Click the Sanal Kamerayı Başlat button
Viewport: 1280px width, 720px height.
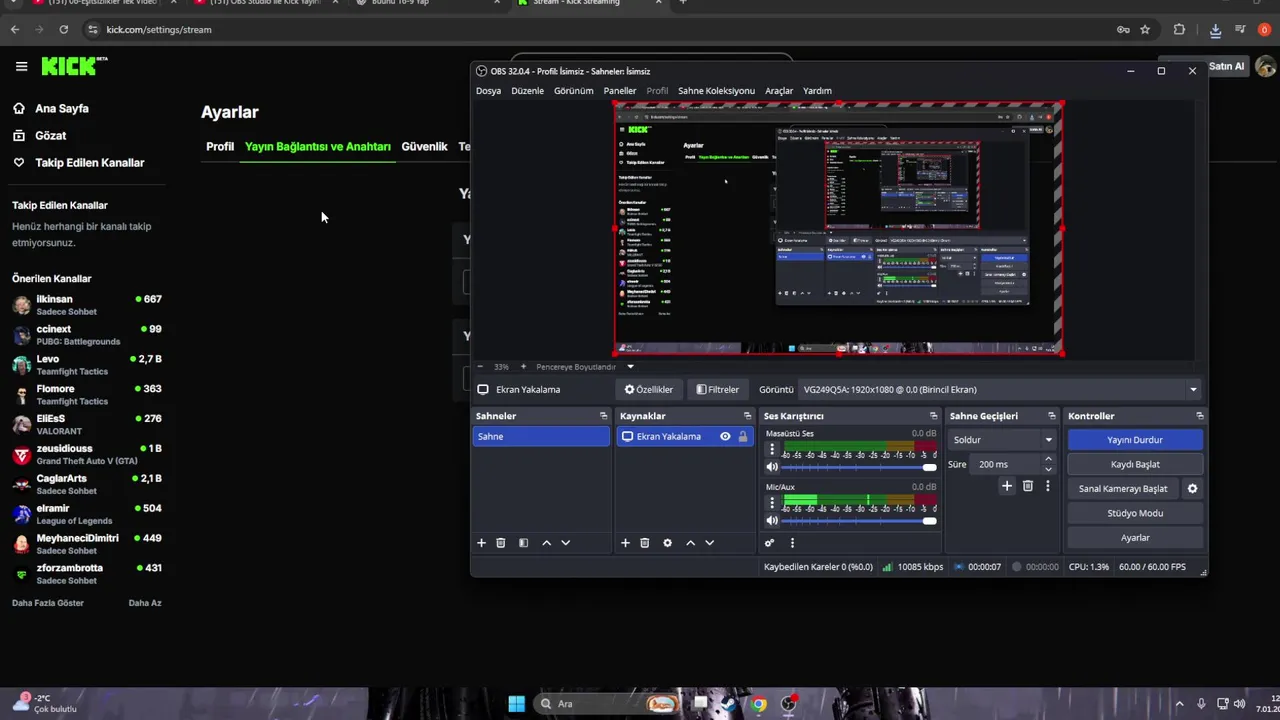(x=1123, y=489)
